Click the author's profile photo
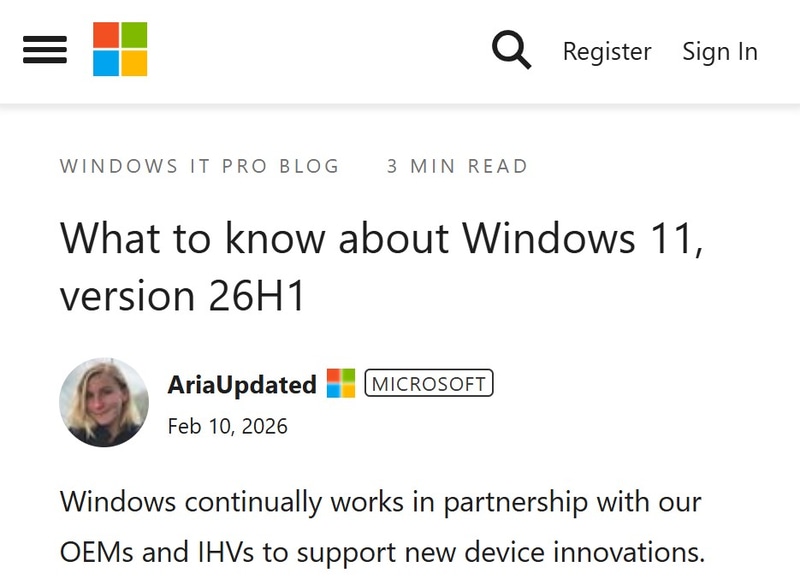This screenshot has height=579, width=800. click(104, 402)
